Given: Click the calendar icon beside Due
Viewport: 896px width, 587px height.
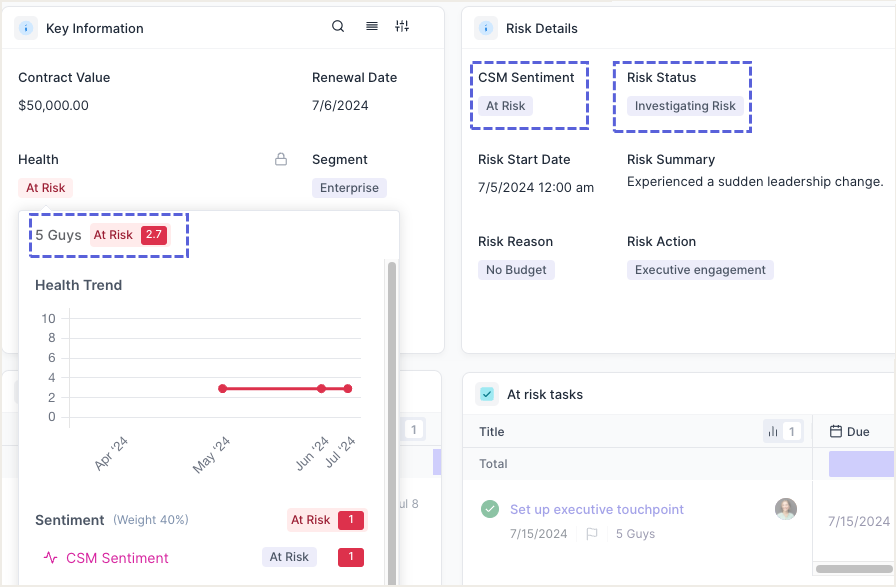Looking at the screenshot, I should (x=835, y=432).
